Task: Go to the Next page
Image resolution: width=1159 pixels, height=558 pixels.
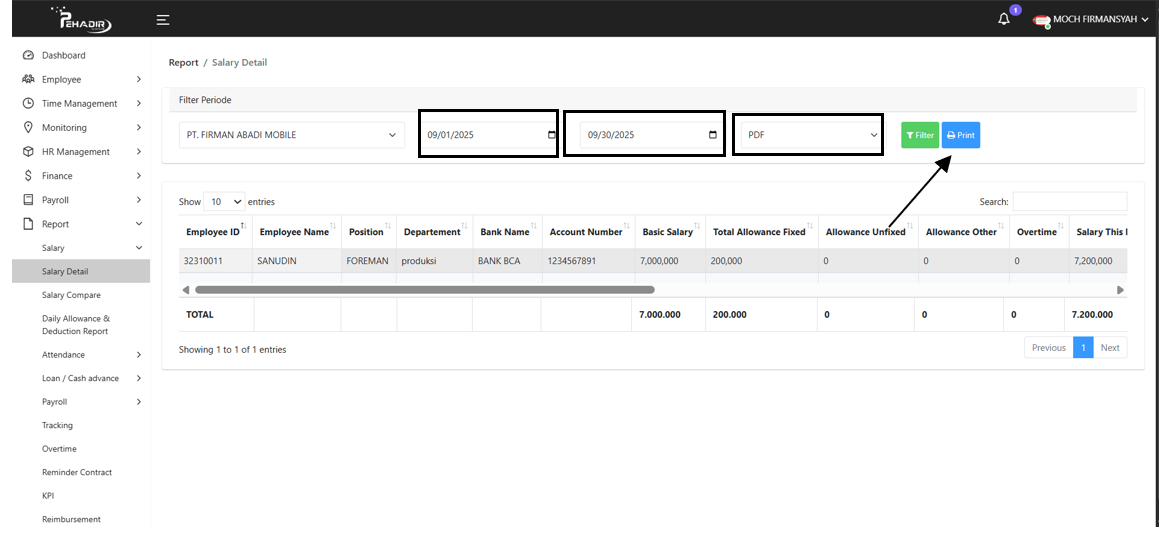Action: [1109, 348]
